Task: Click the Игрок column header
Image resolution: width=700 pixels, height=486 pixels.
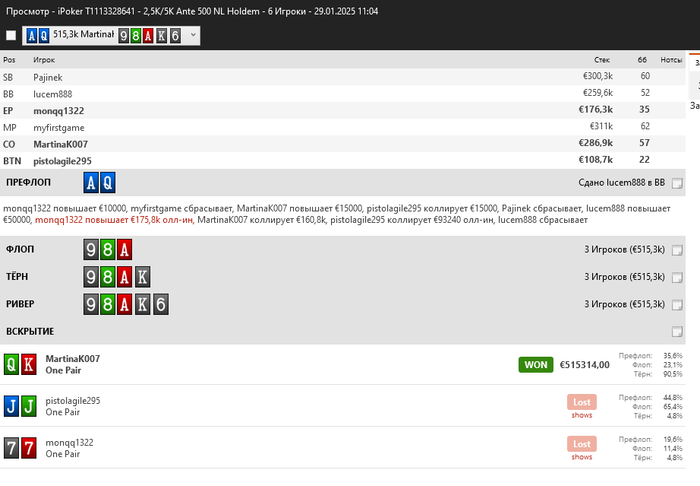Action: point(44,60)
